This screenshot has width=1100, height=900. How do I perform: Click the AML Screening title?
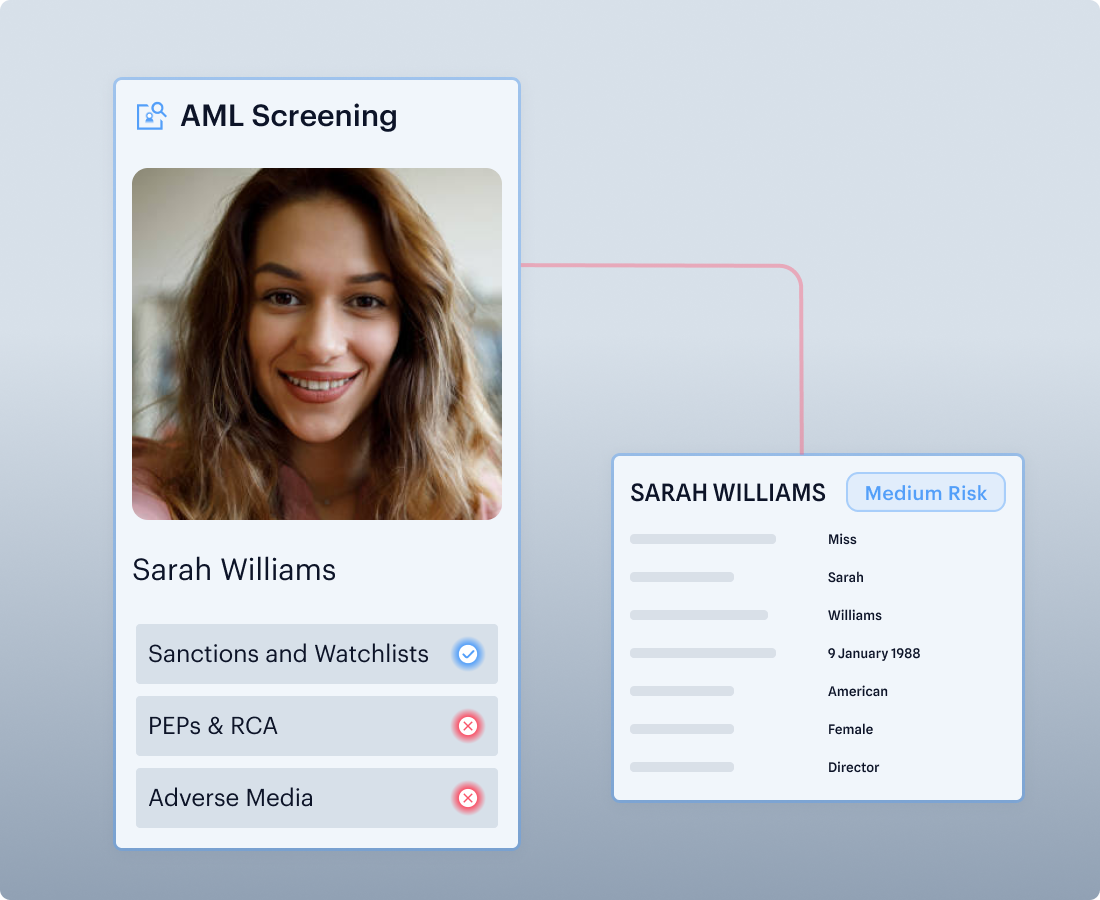click(x=288, y=116)
